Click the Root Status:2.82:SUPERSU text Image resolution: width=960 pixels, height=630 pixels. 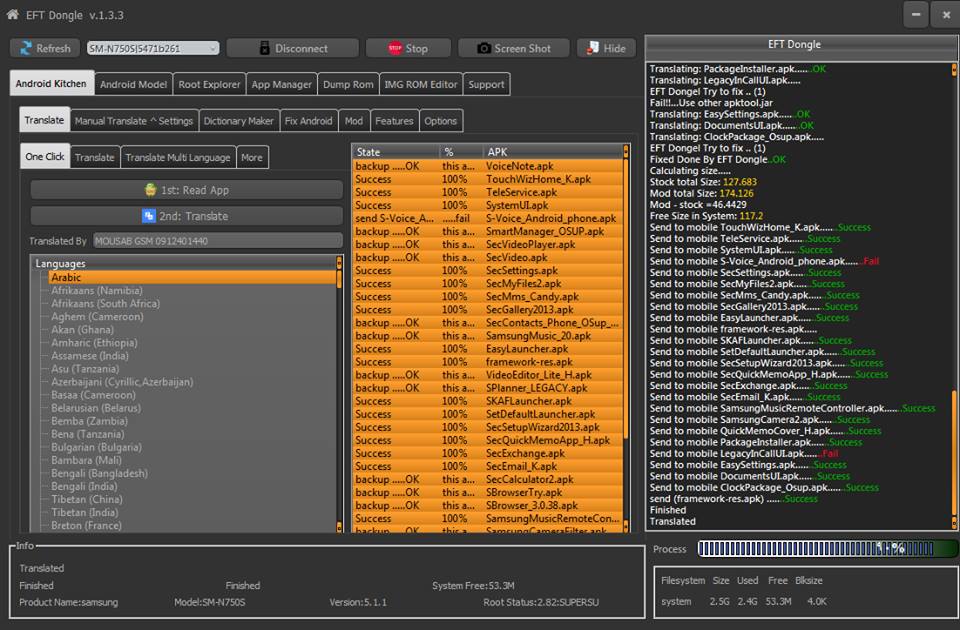(x=541, y=602)
